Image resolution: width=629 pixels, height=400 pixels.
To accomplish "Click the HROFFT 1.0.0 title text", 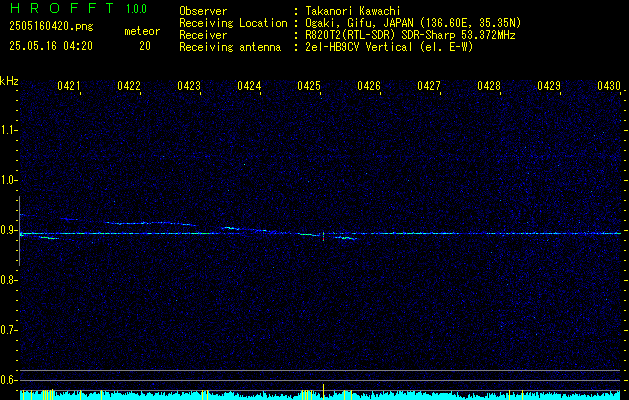I will pyautogui.click(x=79, y=8).
